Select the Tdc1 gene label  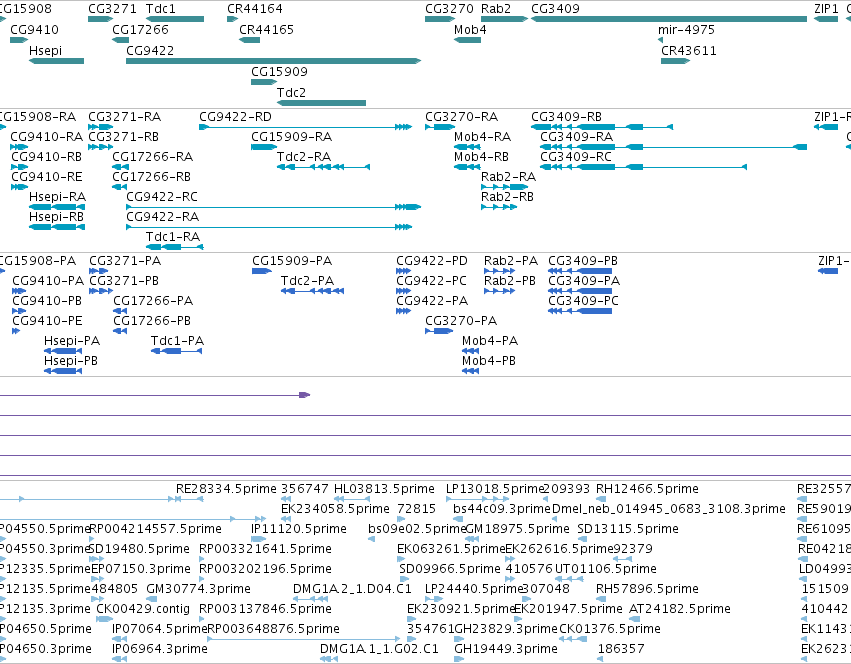click(161, 9)
